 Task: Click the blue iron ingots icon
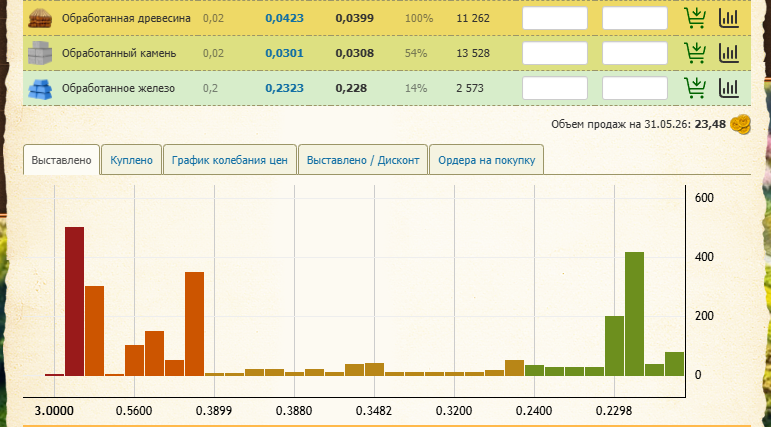pos(40,89)
